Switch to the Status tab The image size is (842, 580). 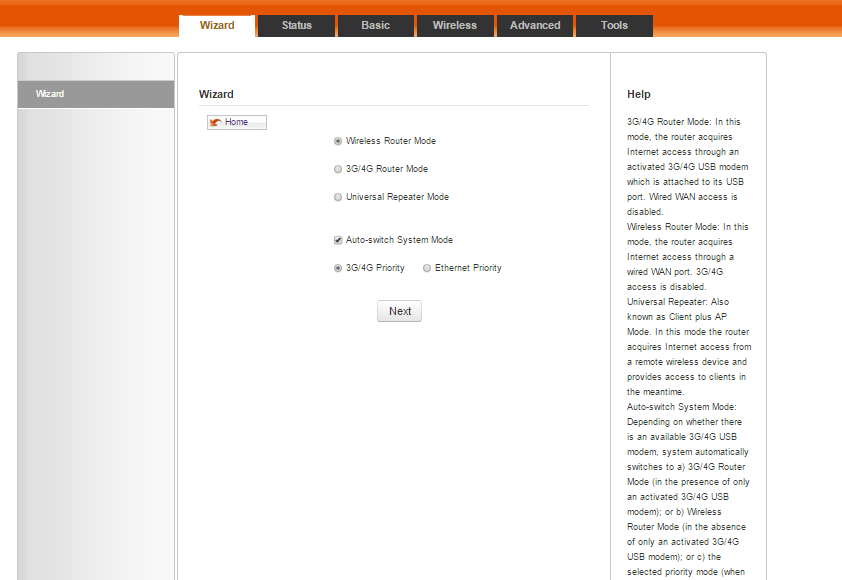(x=296, y=25)
